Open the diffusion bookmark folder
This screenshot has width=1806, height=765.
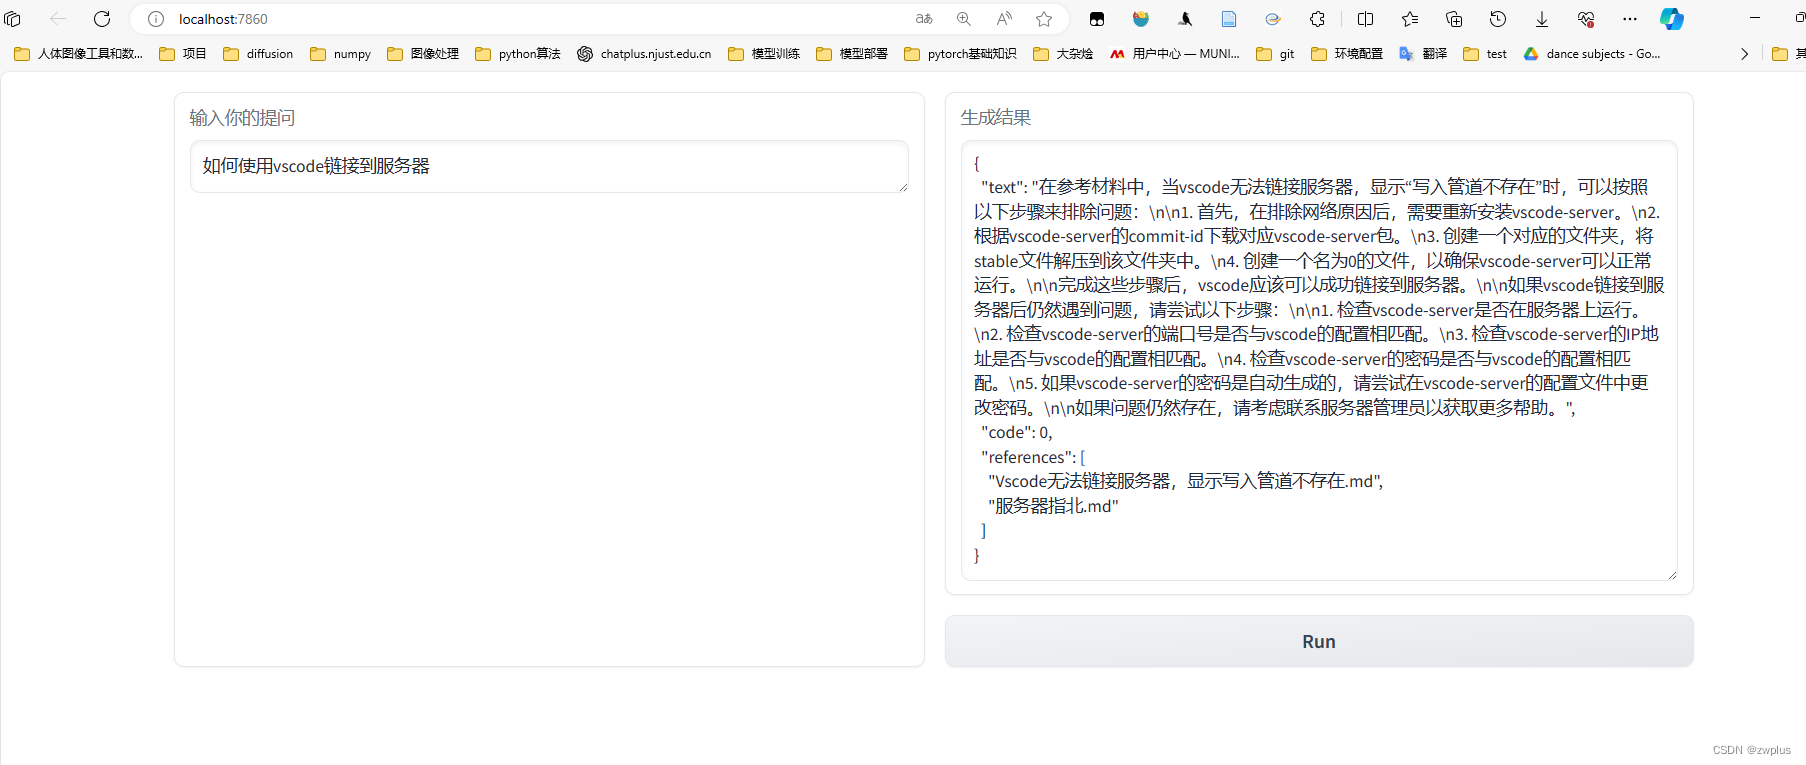258,54
